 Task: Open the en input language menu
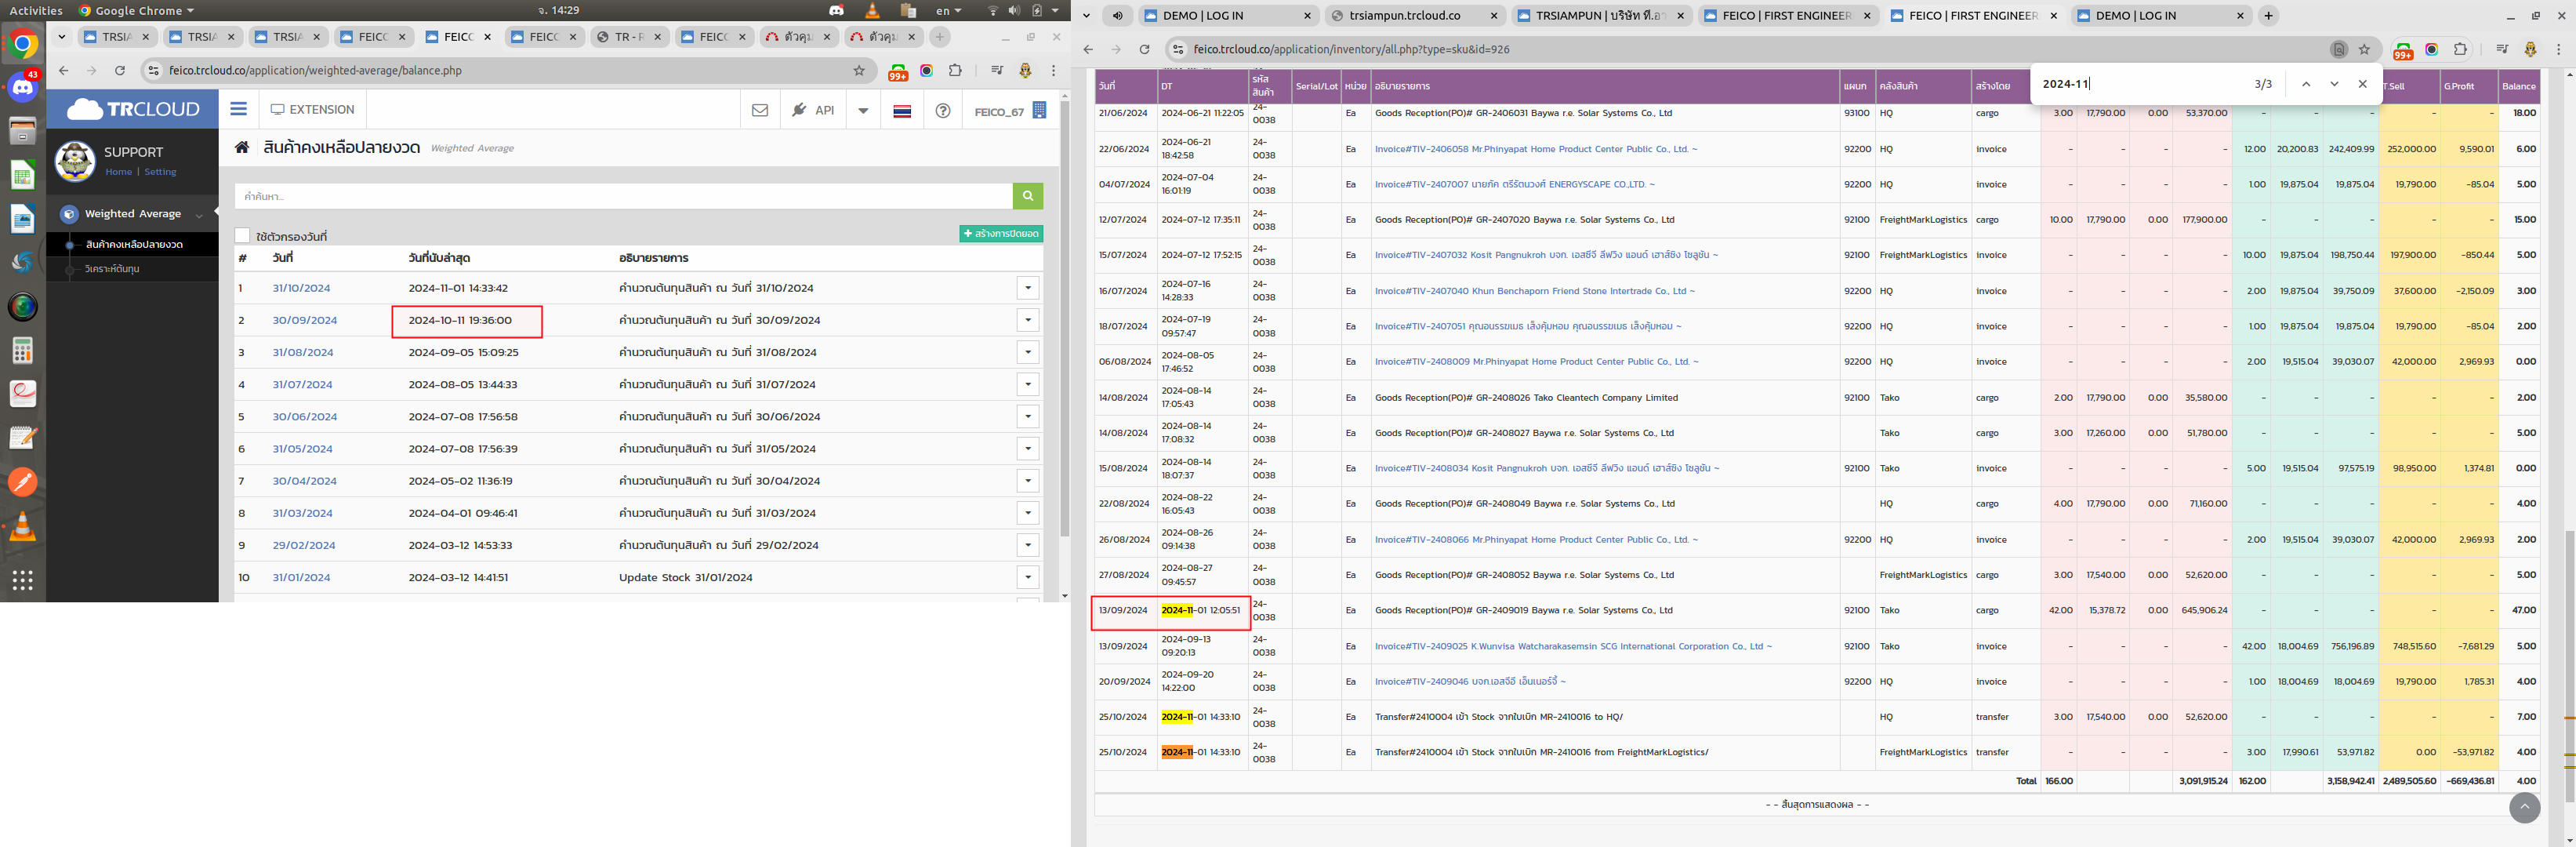[948, 11]
